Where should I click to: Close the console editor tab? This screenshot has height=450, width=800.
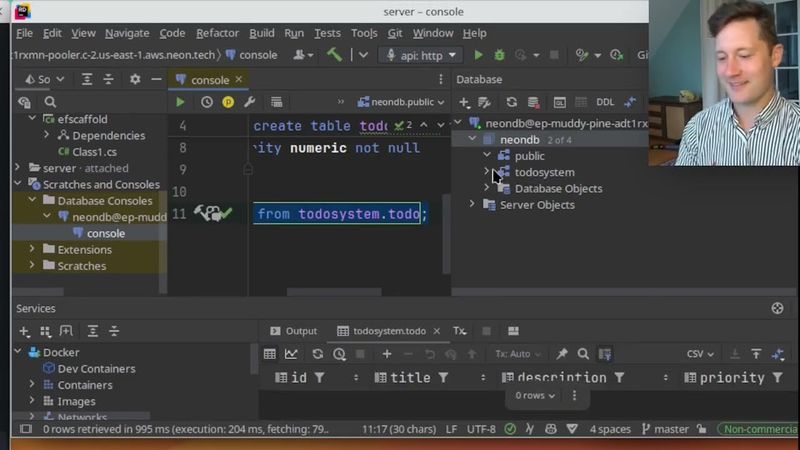(x=239, y=79)
